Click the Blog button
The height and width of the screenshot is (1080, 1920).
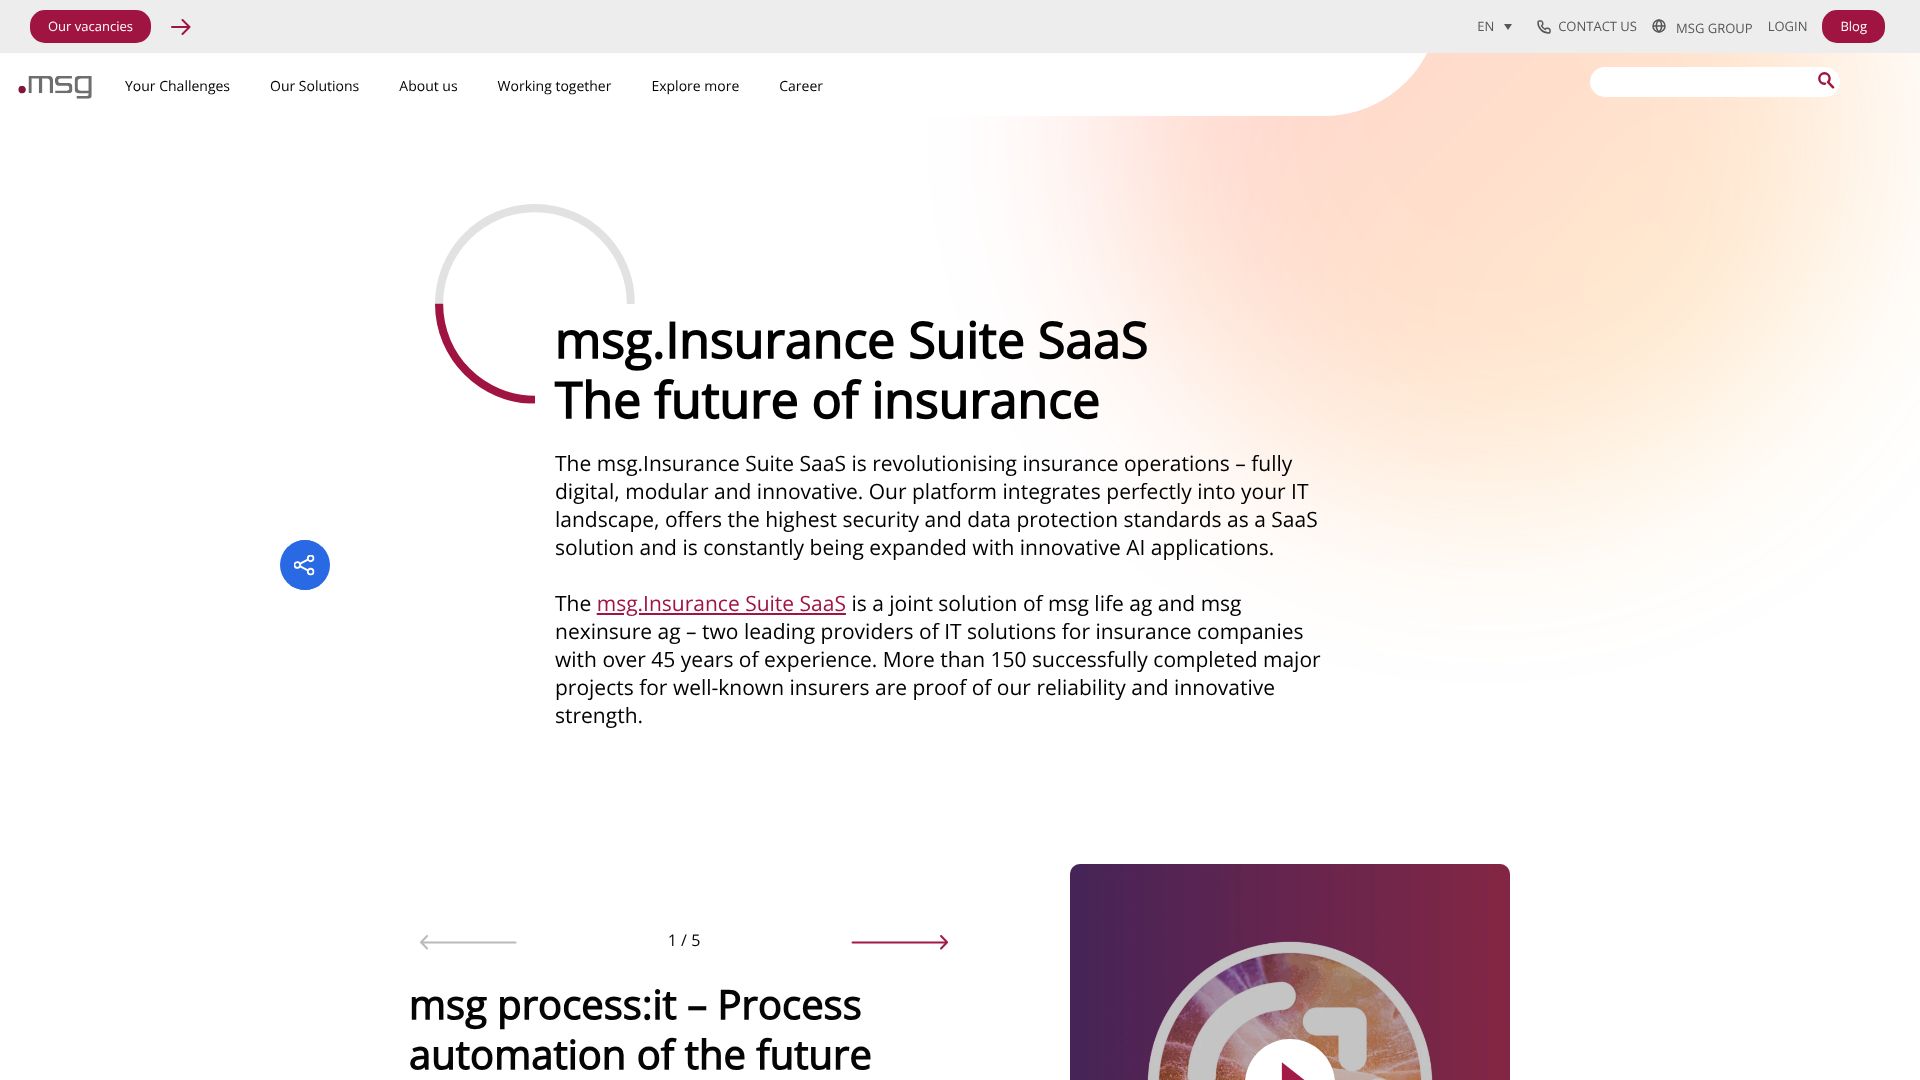(1852, 27)
